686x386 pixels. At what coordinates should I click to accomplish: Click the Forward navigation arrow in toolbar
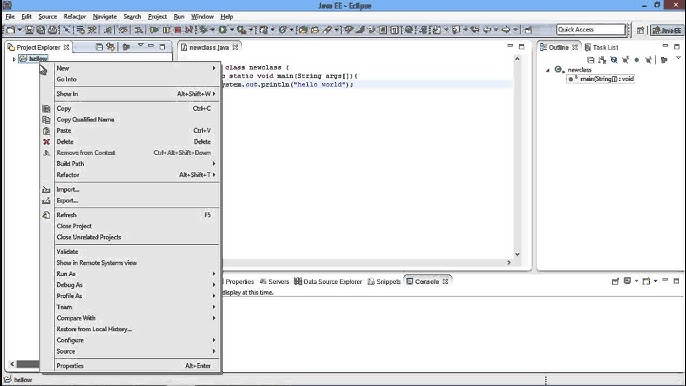coord(506,30)
